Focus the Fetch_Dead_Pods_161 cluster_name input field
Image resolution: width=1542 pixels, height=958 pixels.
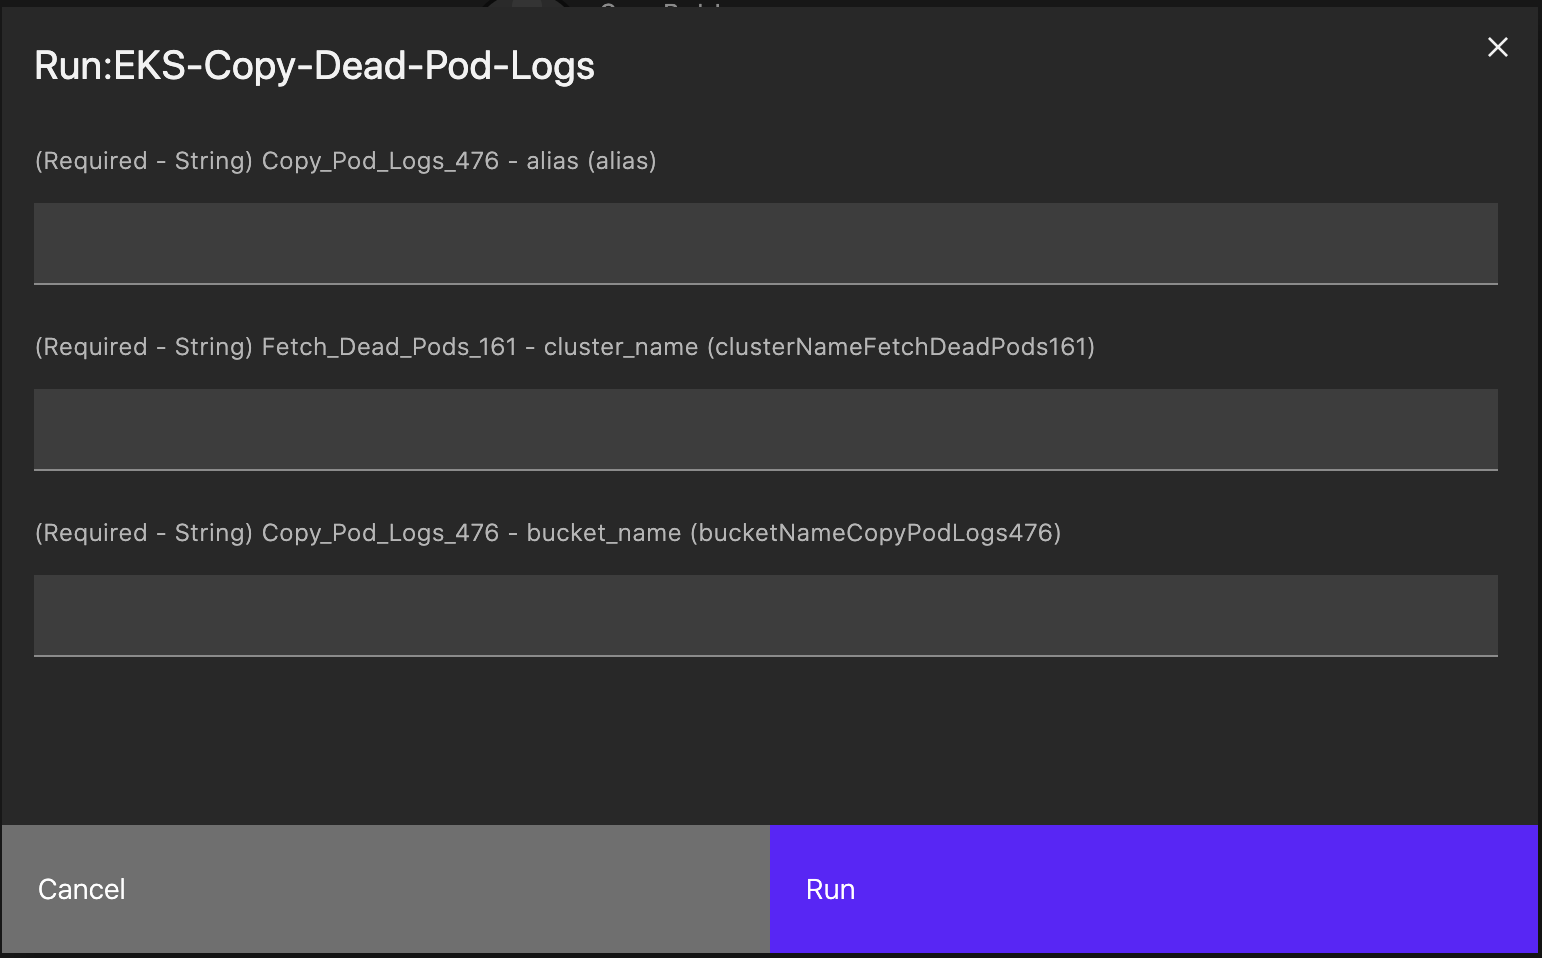766,430
